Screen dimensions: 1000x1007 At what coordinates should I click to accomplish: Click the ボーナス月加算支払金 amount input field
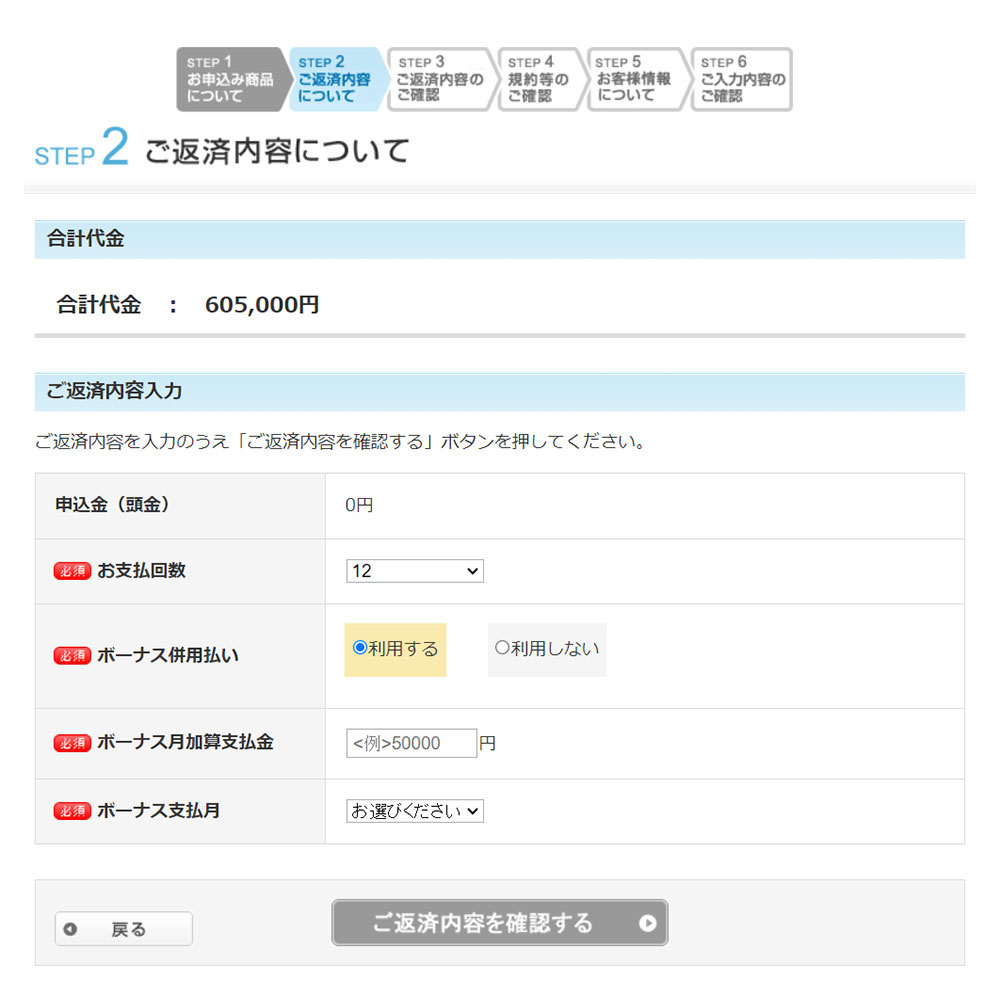[x=411, y=743]
